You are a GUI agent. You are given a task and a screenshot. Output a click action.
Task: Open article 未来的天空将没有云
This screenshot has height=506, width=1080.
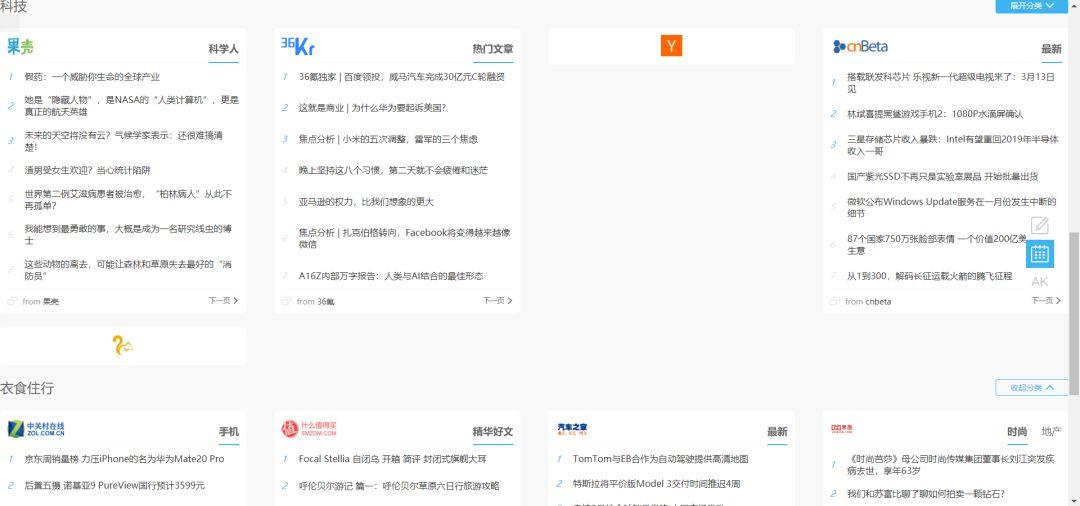point(124,141)
